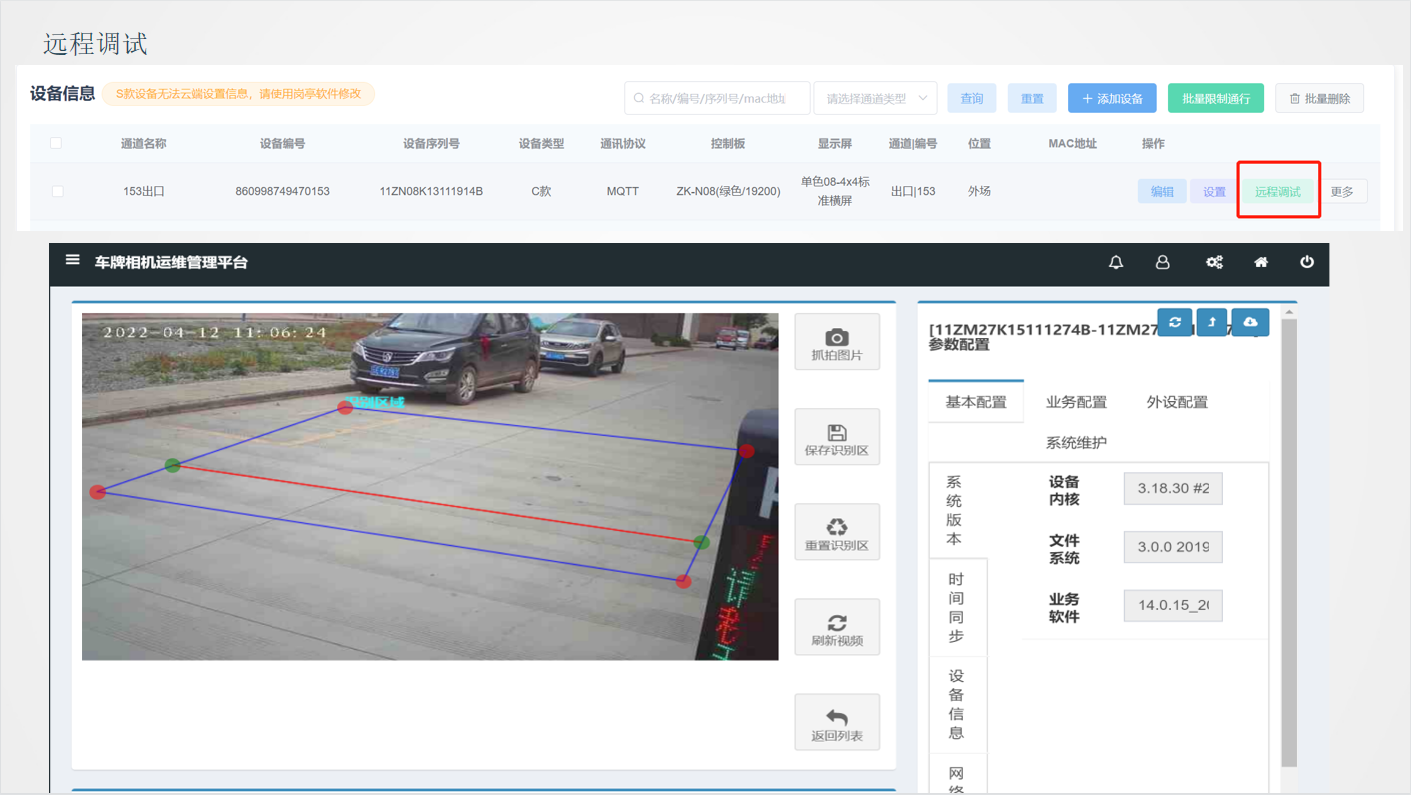This screenshot has height=795, width=1411.
Task: Open the user profile icon
Action: point(1162,262)
